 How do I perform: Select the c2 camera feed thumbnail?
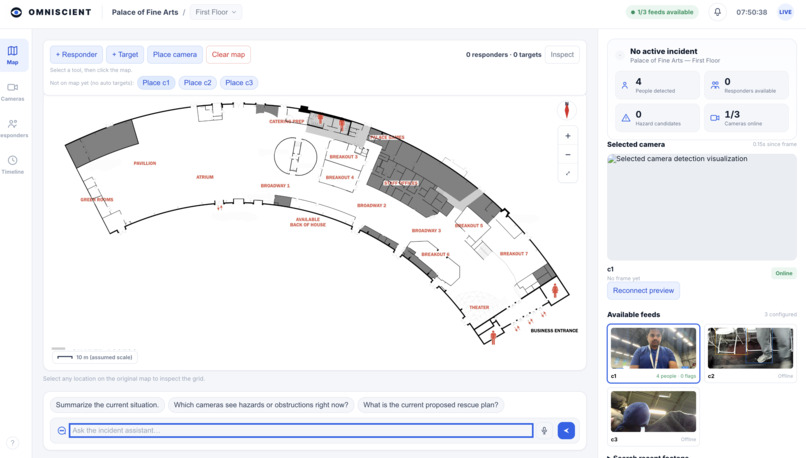750,353
